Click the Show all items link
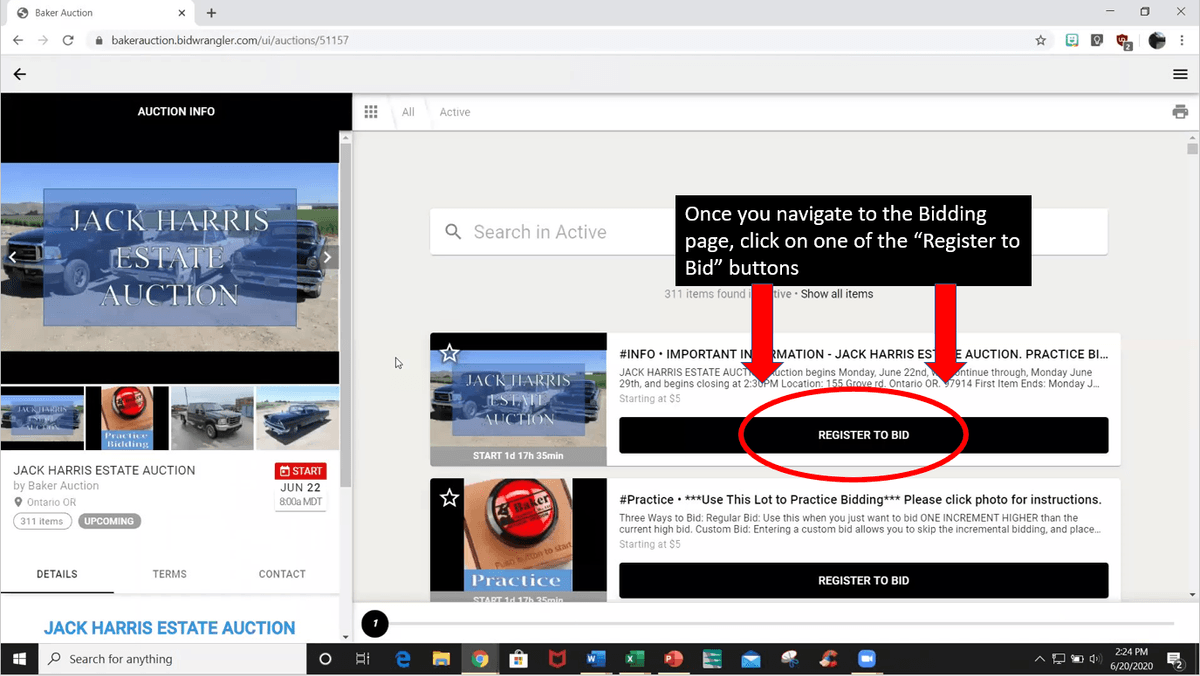Screen dimensions: 1200x676 (x=837, y=294)
